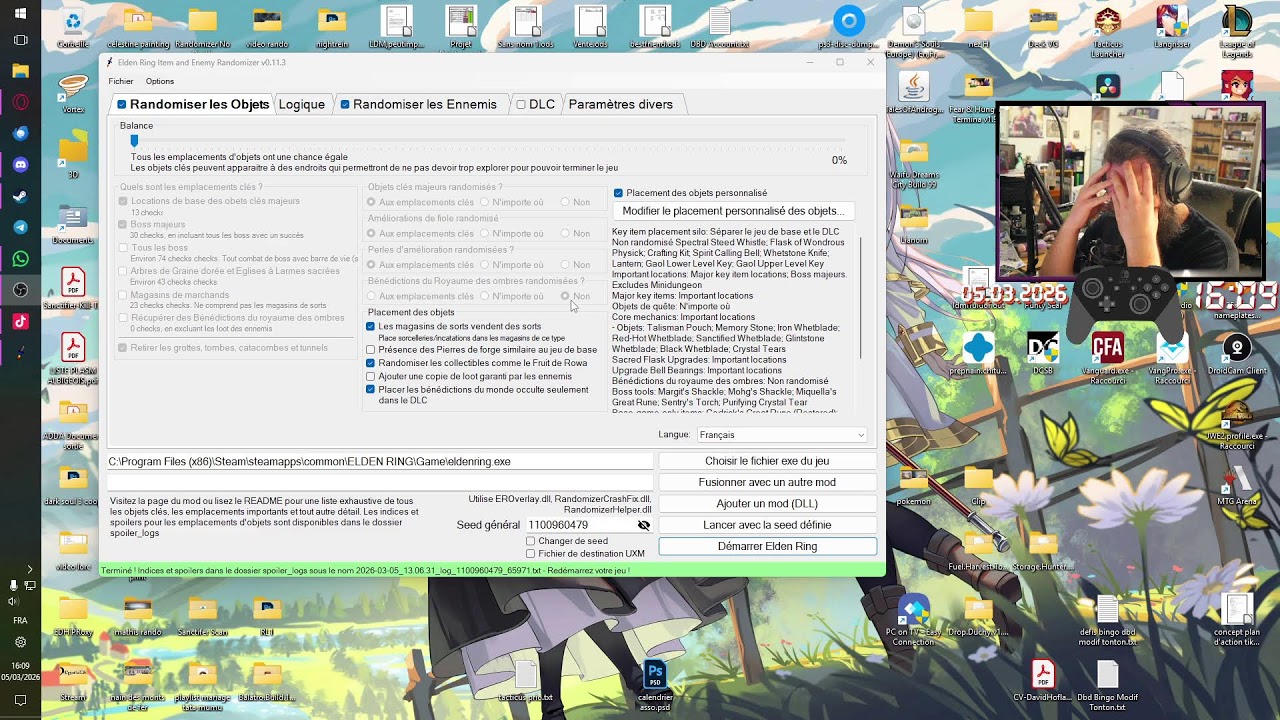Uncheck Placement des objets personnalisé
Image resolution: width=1280 pixels, height=720 pixels.
618,193
